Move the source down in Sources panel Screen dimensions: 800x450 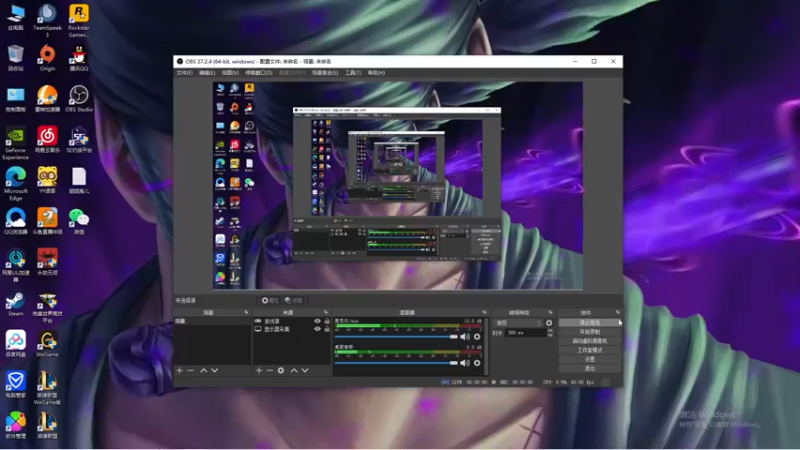point(305,370)
